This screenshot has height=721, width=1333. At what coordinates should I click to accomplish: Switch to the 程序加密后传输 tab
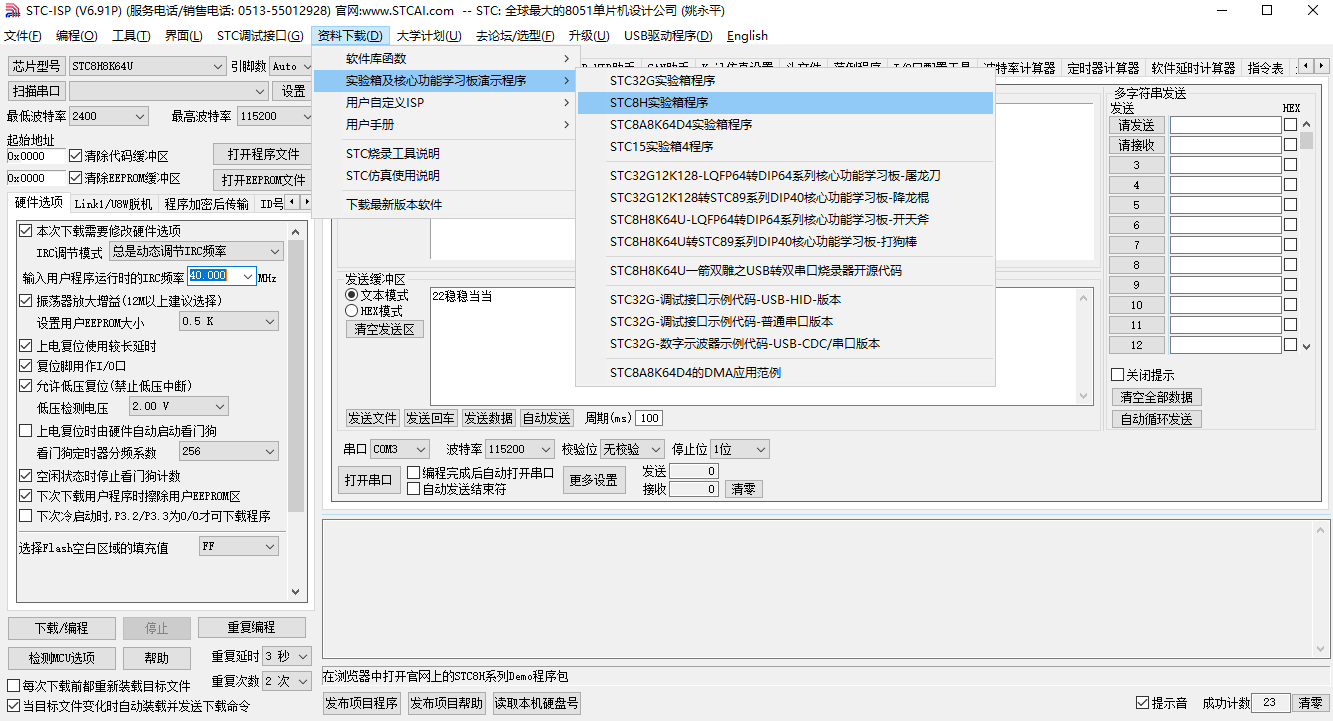(x=207, y=204)
